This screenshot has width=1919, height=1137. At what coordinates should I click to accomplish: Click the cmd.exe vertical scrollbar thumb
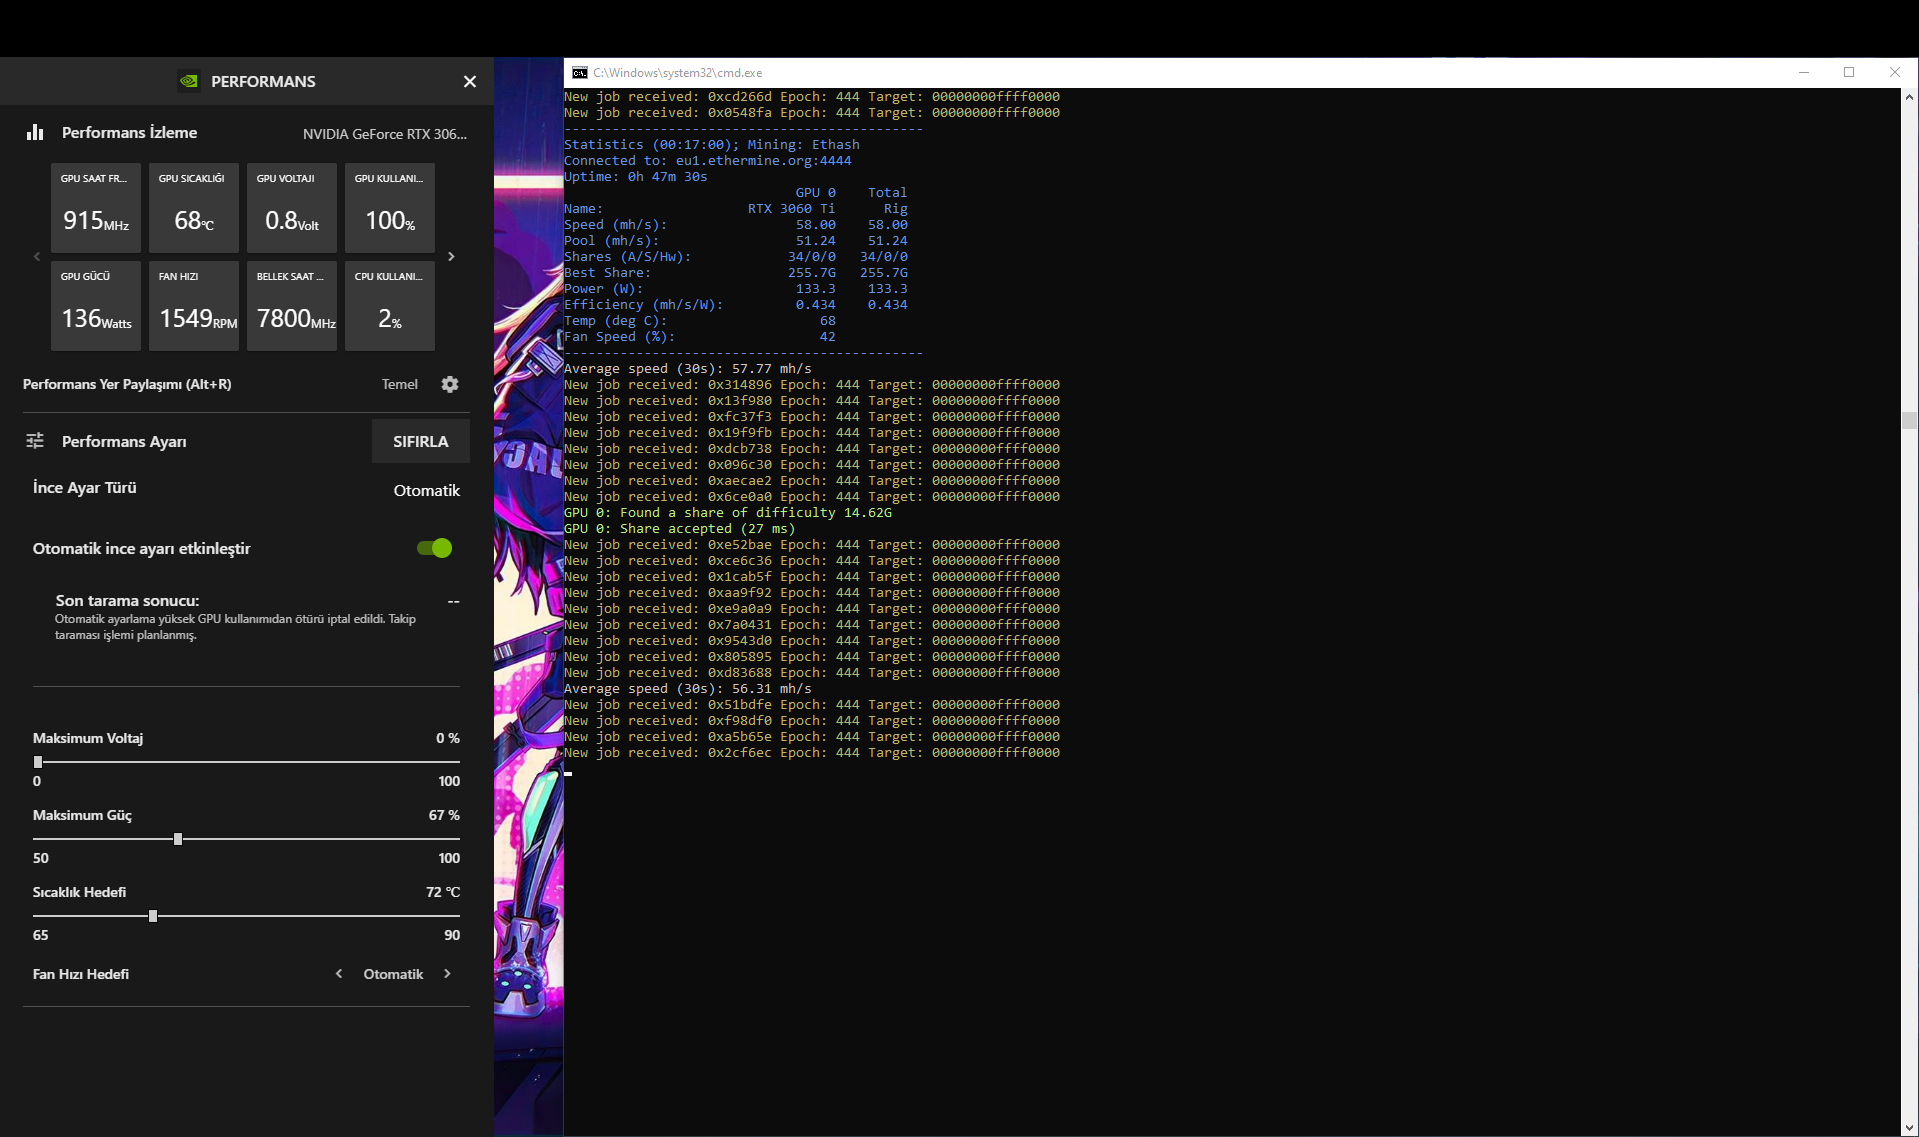(1909, 420)
